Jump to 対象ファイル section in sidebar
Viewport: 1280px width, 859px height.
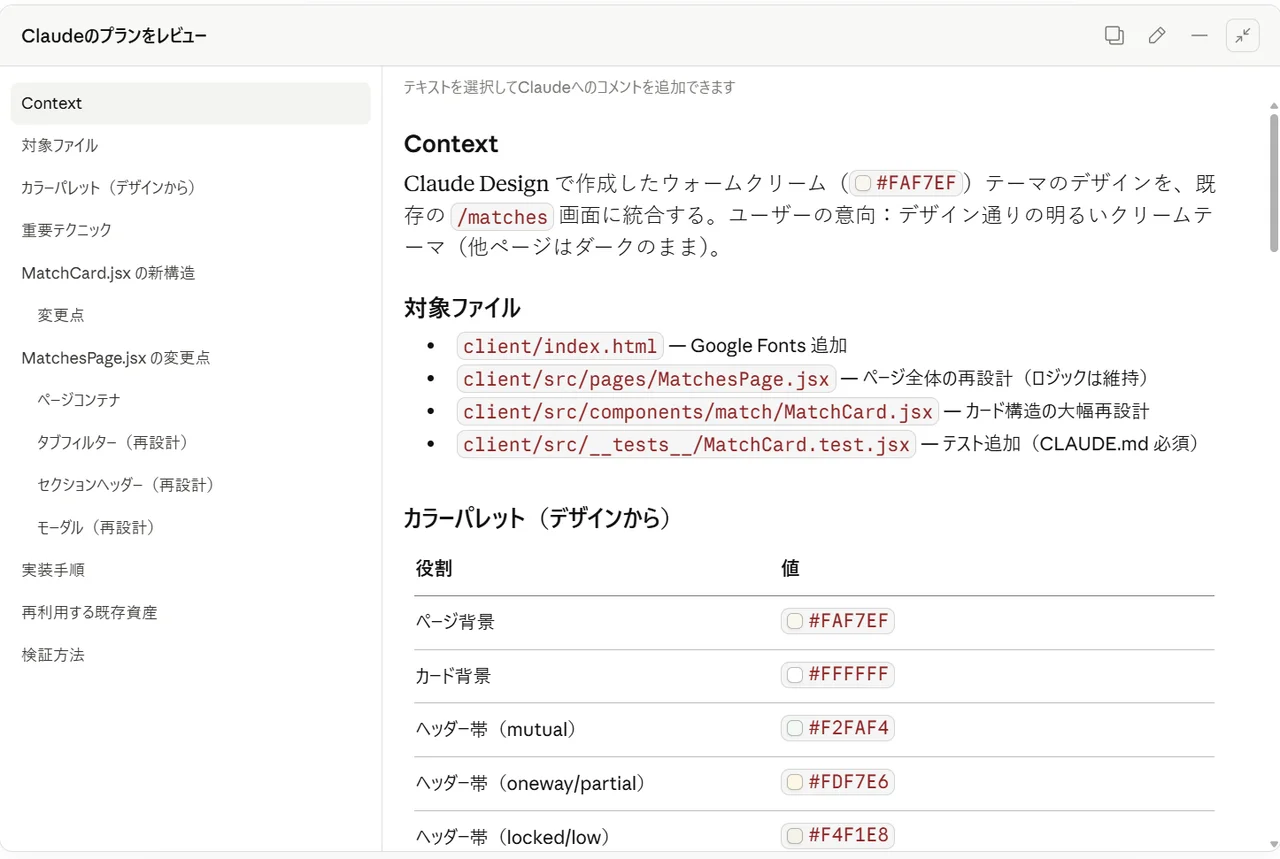click(x=60, y=145)
